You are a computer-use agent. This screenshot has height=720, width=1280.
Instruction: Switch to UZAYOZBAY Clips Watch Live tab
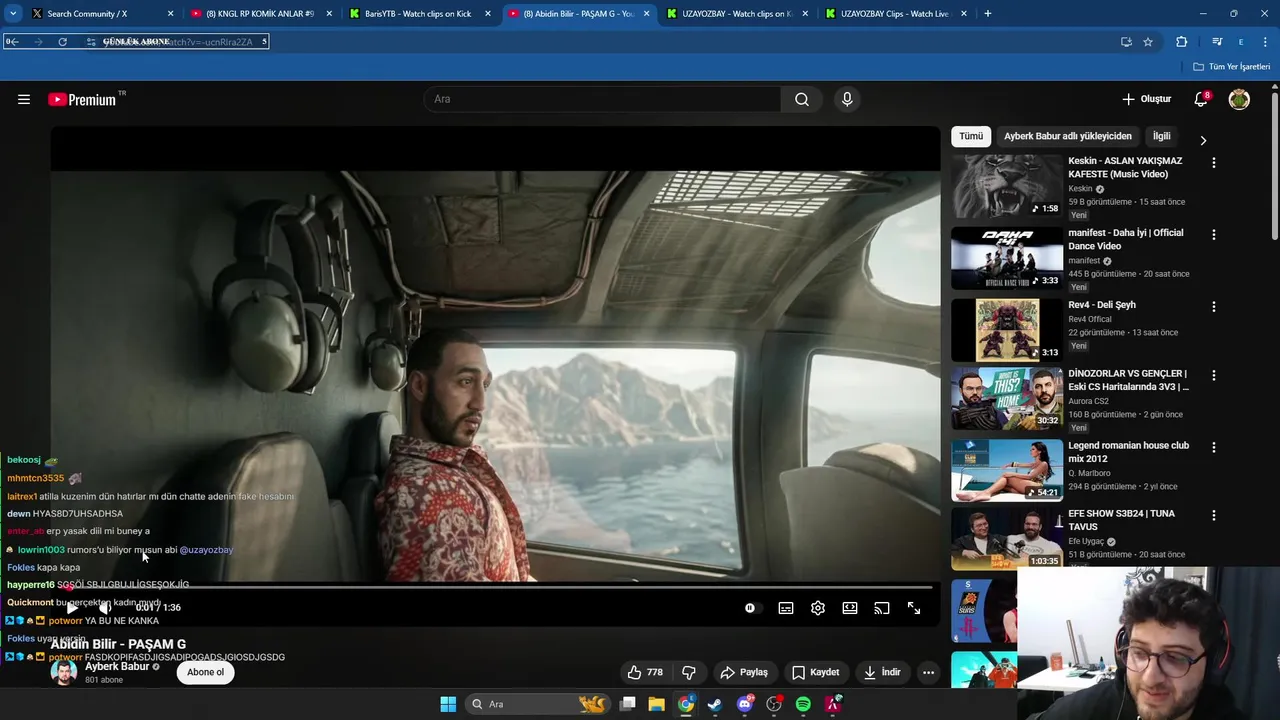[x=896, y=14]
